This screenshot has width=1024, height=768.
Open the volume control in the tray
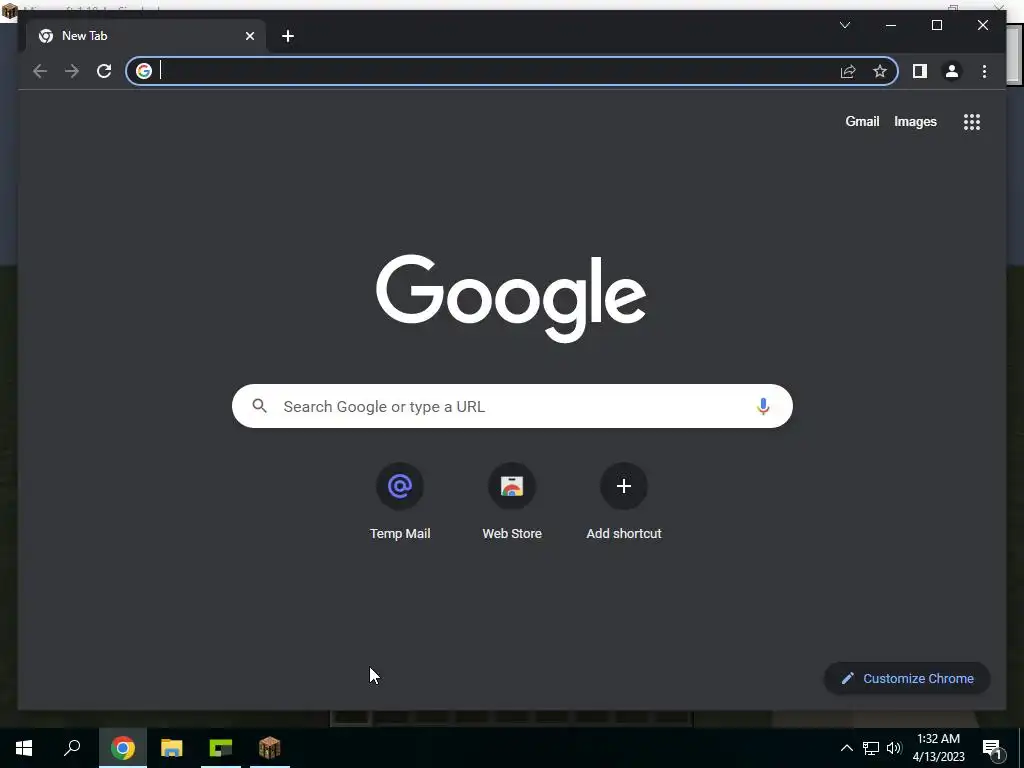click(x=894, y=748)
